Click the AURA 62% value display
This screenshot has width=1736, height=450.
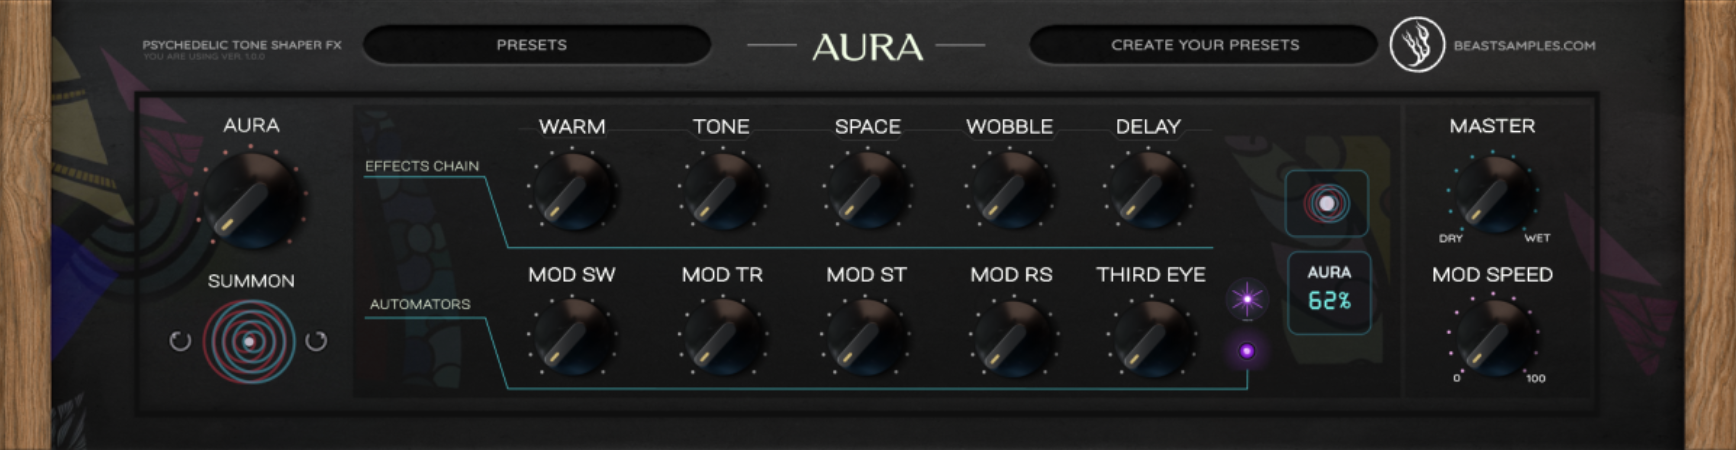click(x=1329, y=292)
